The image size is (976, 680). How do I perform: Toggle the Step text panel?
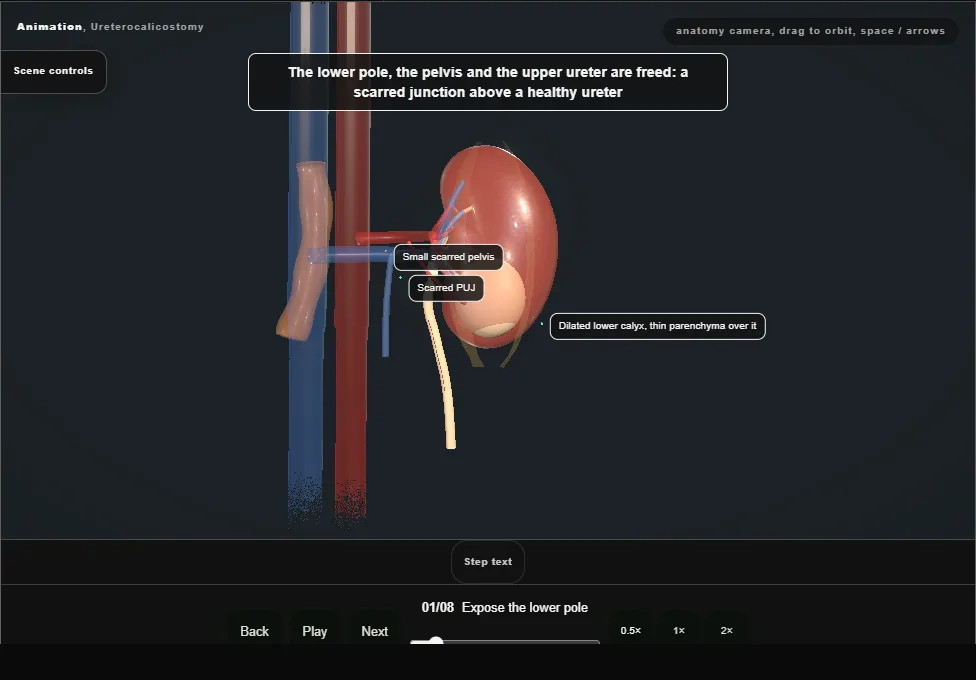pos(487,562)
